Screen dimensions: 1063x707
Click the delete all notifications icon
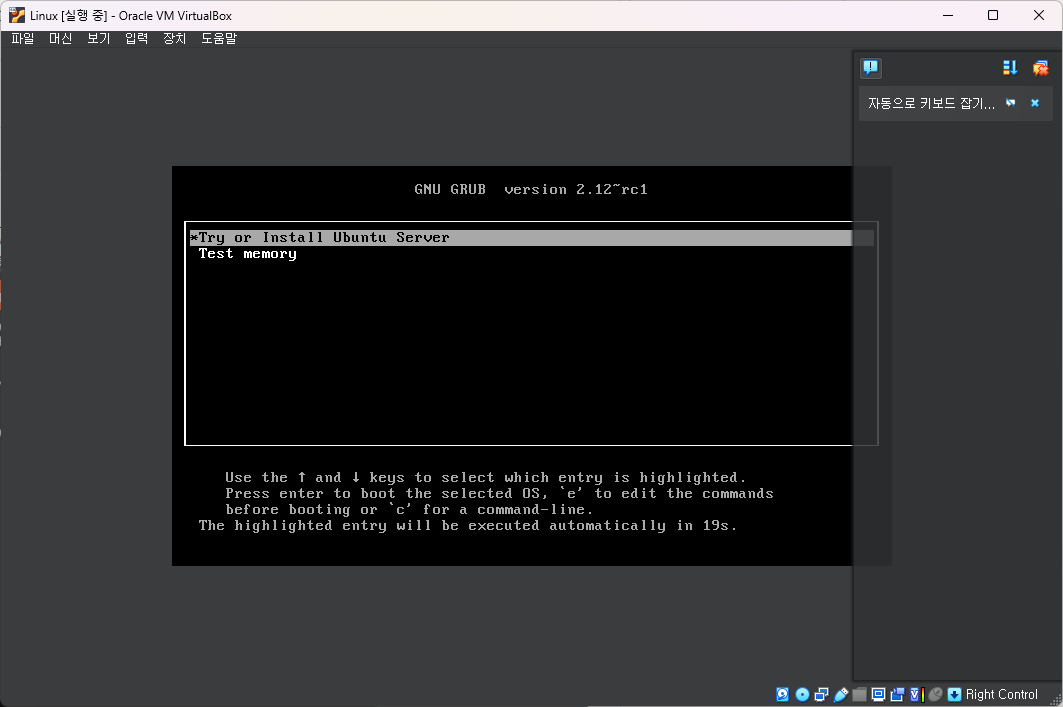coord(1040,68)
